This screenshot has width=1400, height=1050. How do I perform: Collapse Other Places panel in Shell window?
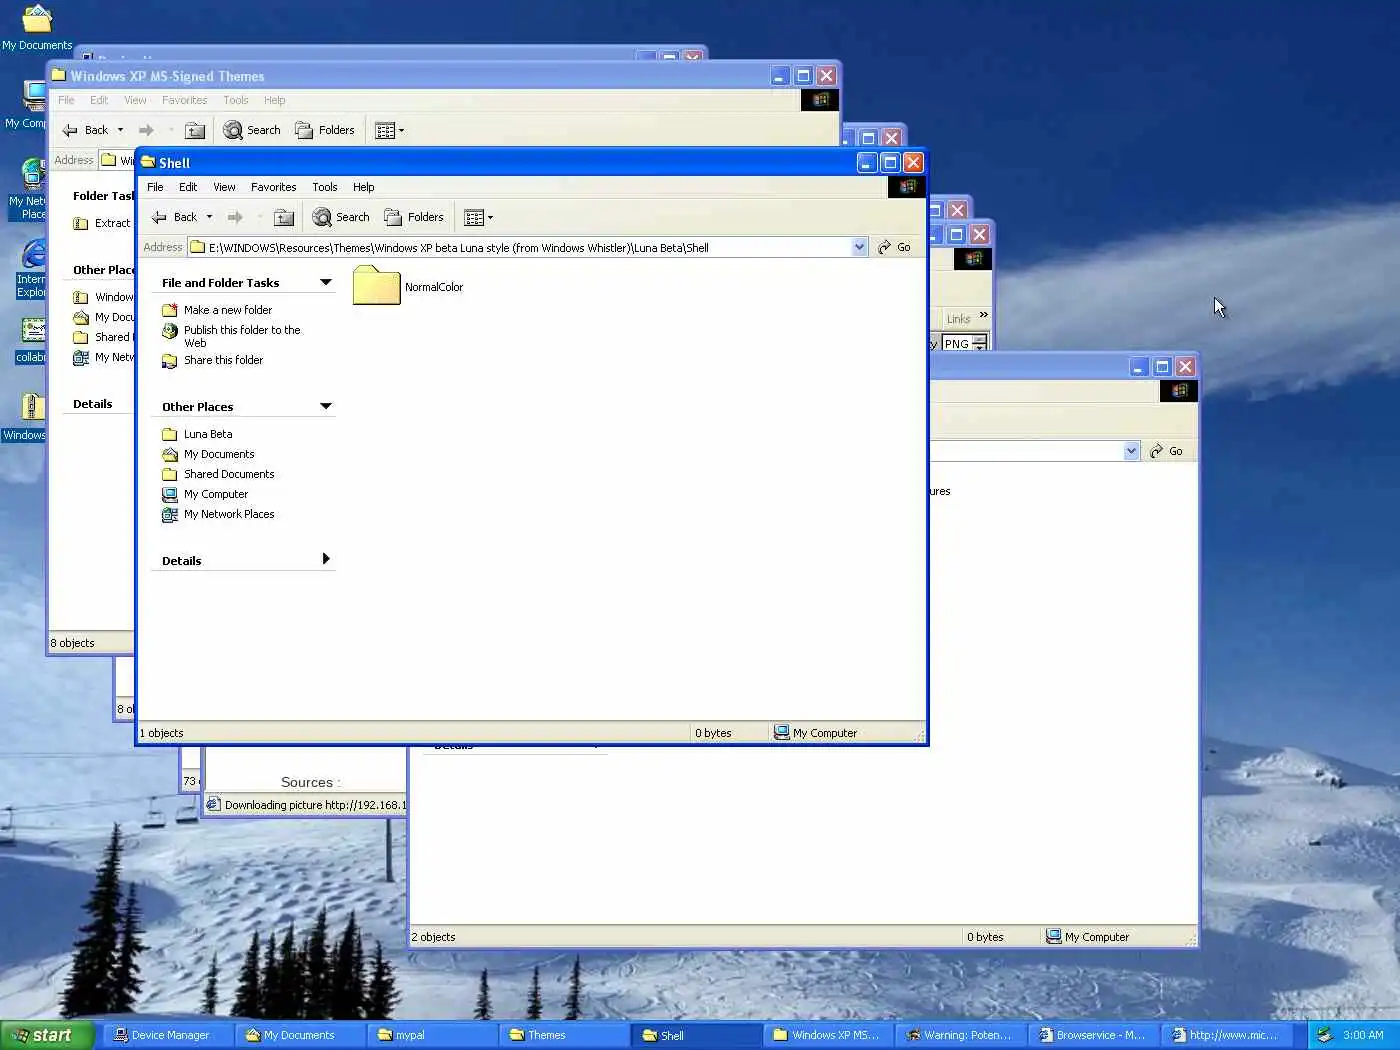click(325, 406)
